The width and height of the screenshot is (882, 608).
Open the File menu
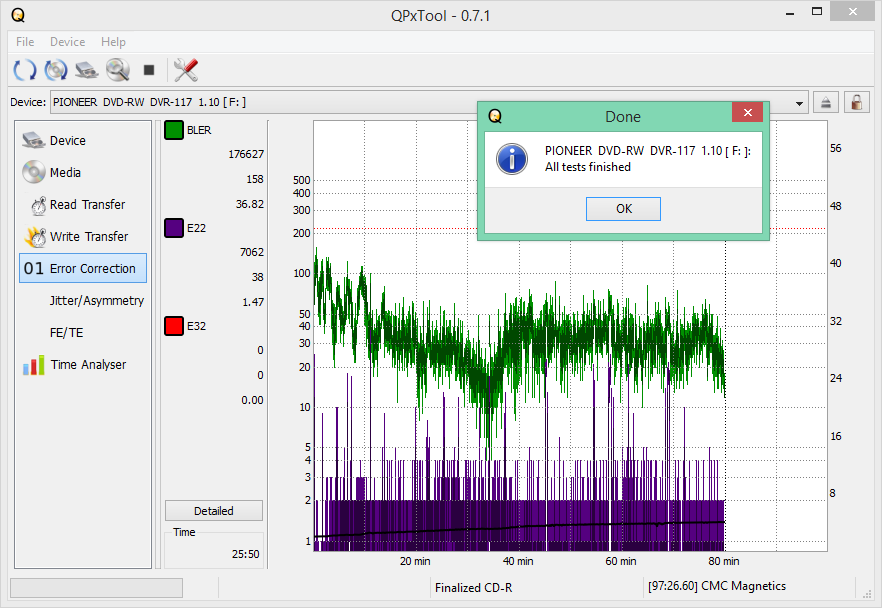(25, 42)
